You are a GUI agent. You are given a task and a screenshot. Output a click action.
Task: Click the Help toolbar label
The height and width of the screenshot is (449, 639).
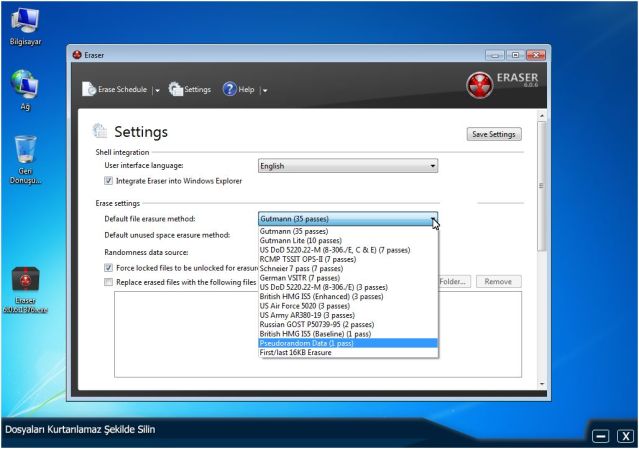[x=246, y=89]
